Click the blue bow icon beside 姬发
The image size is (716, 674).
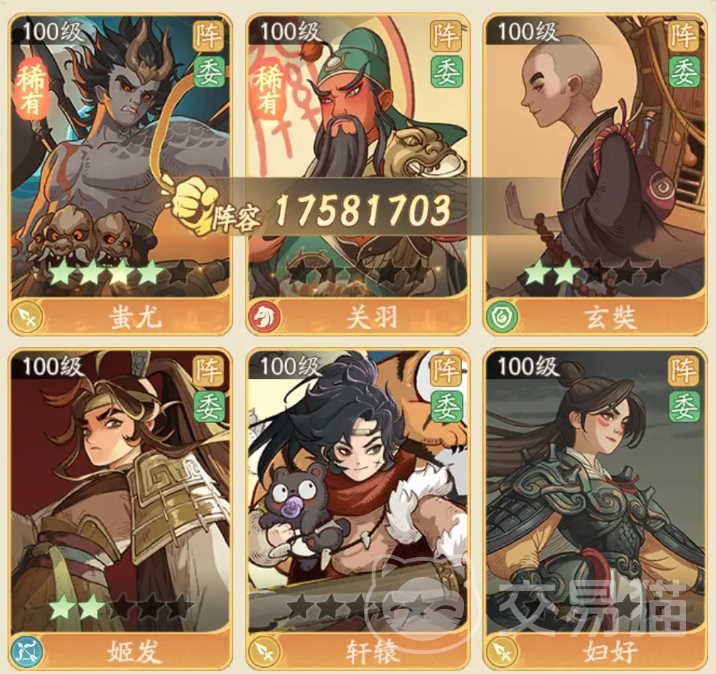26,650
